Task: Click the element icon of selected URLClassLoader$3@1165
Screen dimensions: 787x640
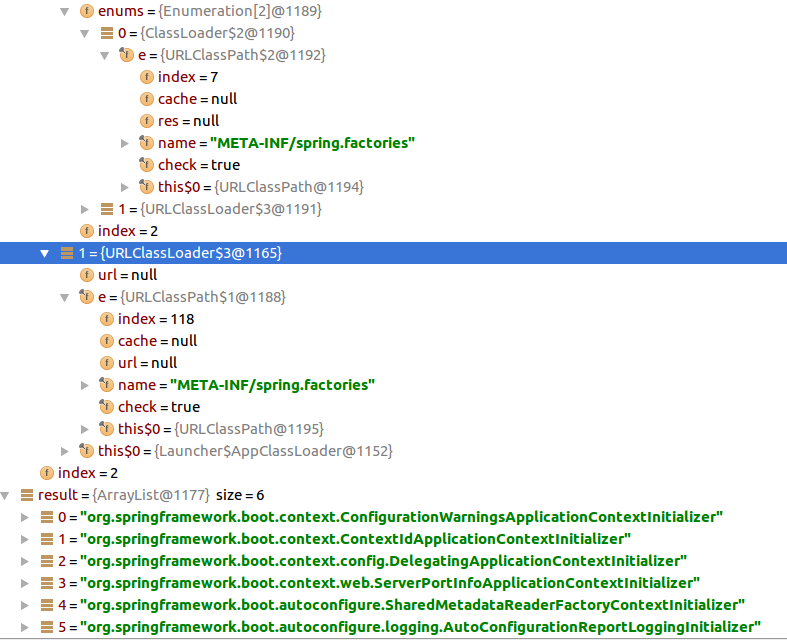Action: [67, 253]
